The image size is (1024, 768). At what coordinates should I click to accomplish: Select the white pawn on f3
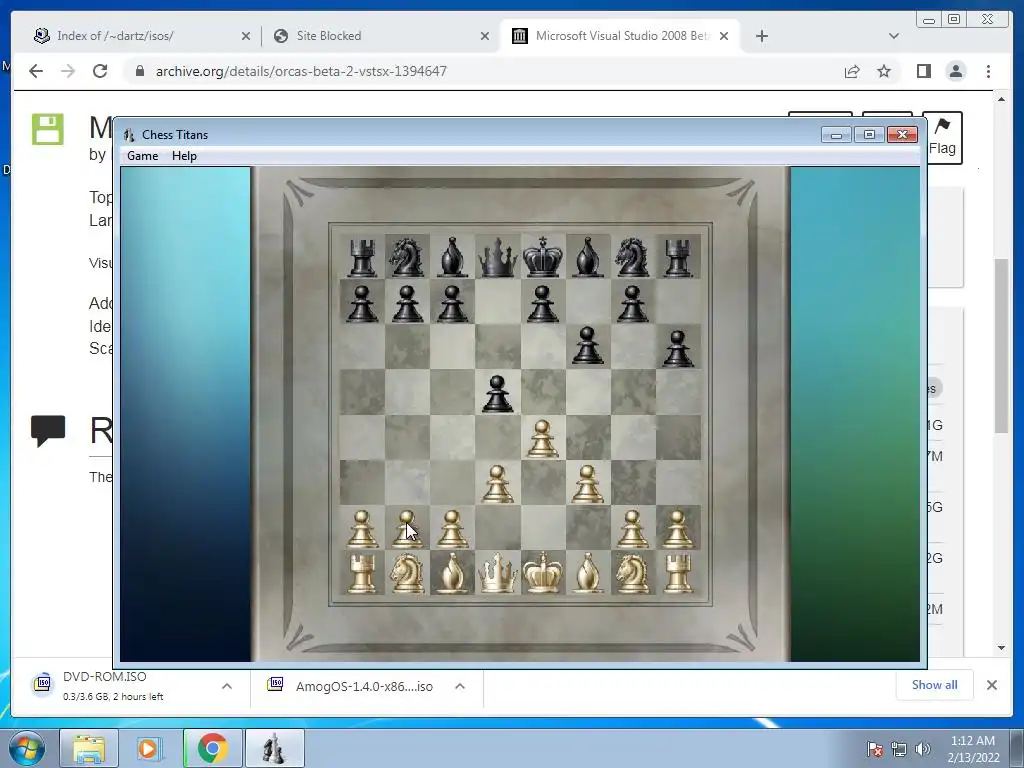(587, 484)
